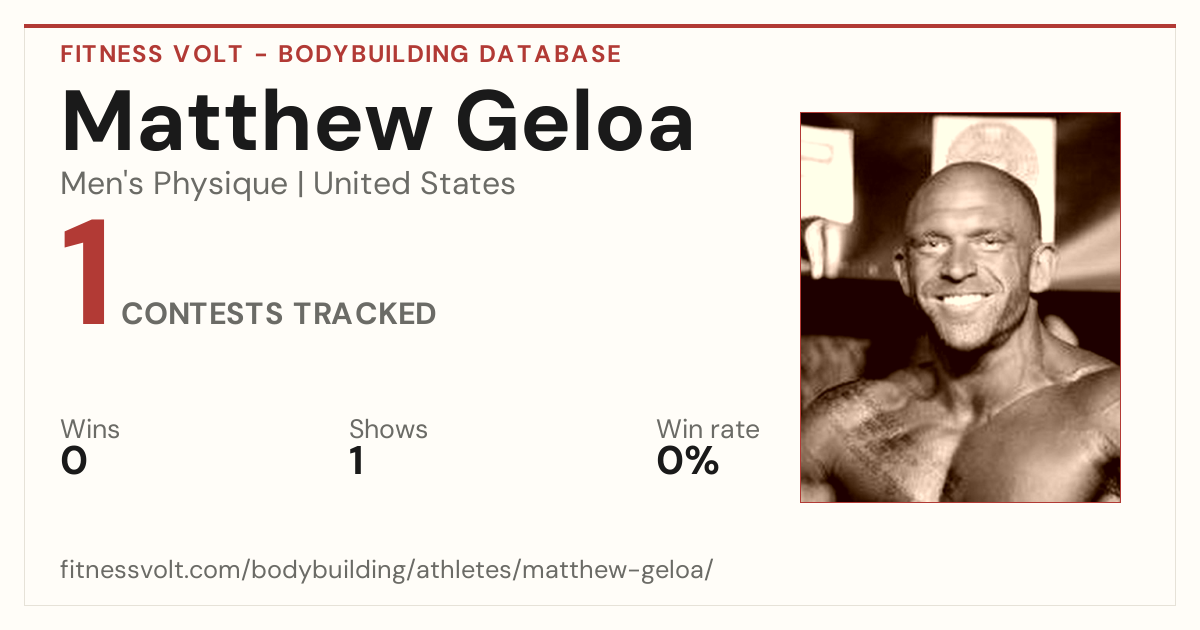The image size is (1200, 630).
Task: Select the Shows value of 1
Action: (356, 461)
